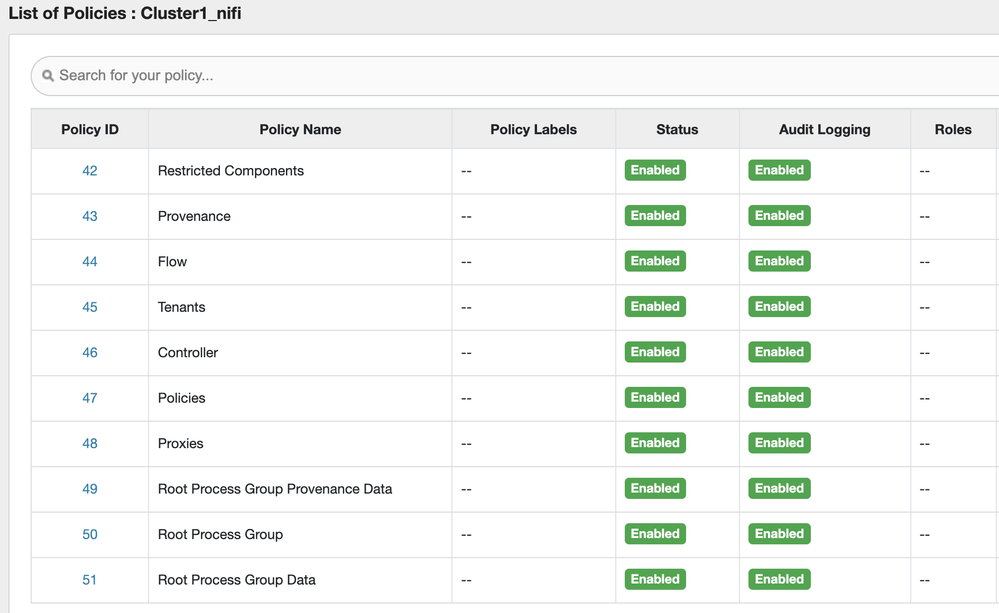
Task: Select the 'Root Process Group' policy name
Action: 220,534
